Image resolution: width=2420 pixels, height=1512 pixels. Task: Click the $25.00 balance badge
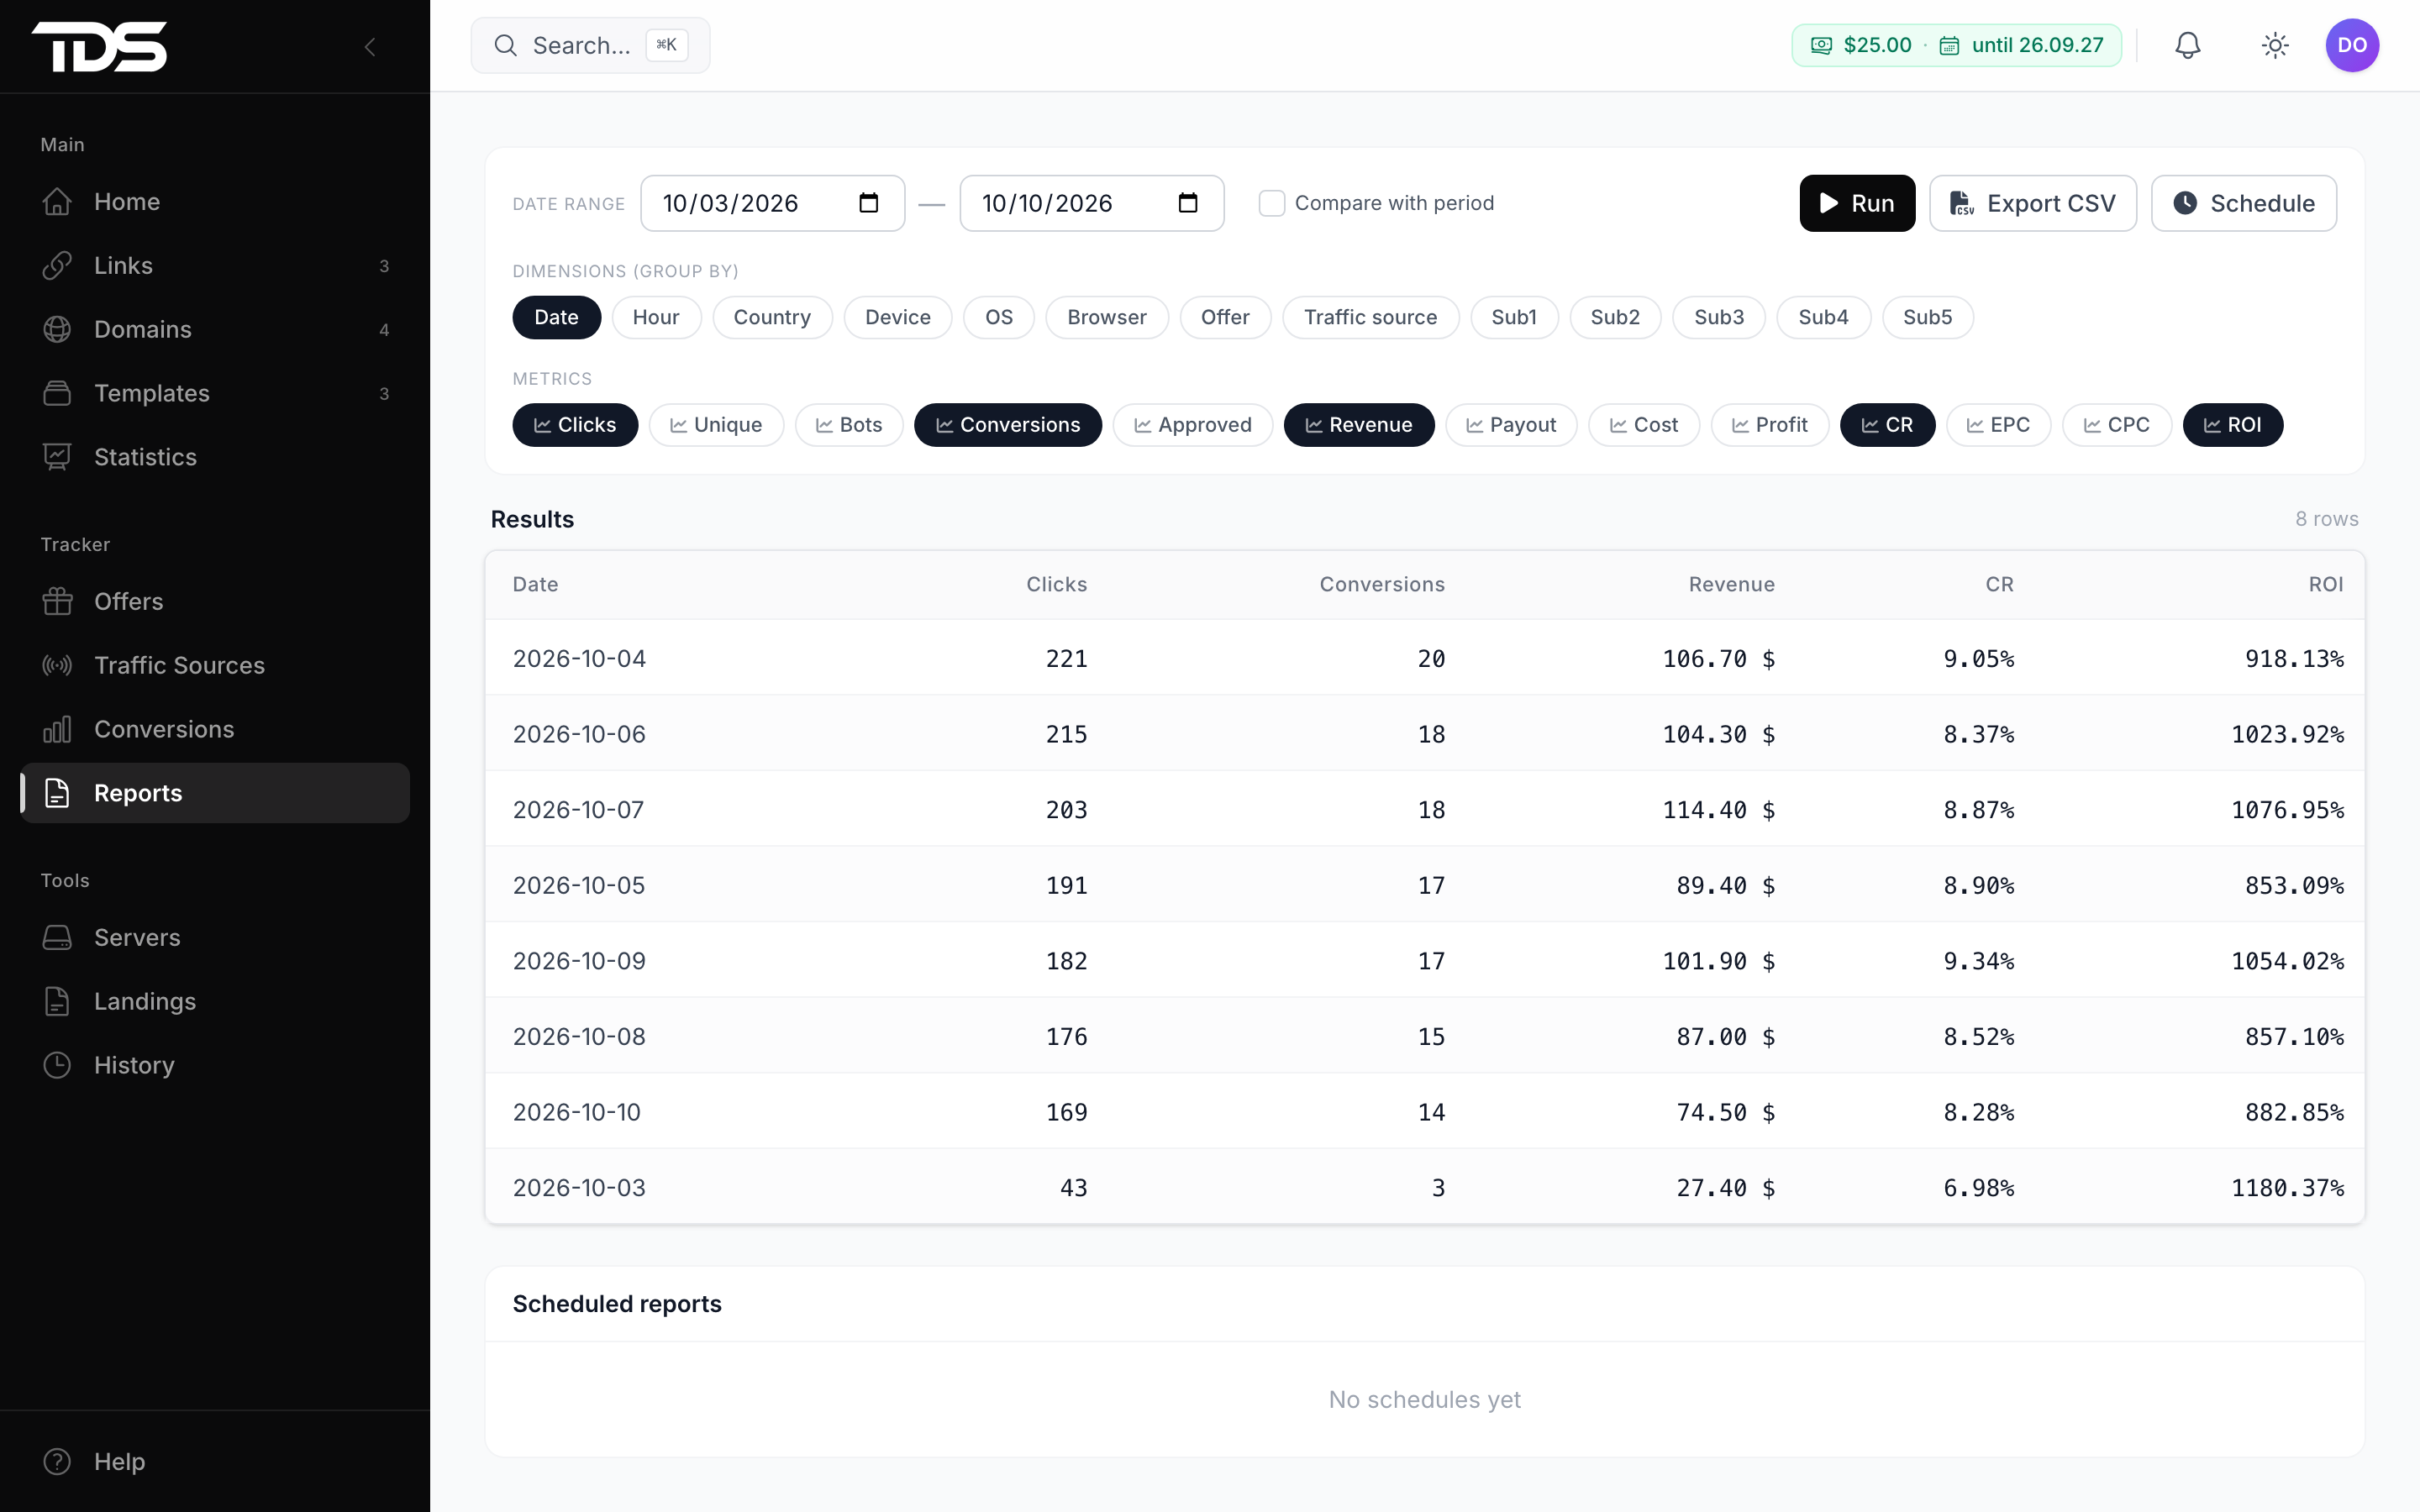pos(1861,45)
